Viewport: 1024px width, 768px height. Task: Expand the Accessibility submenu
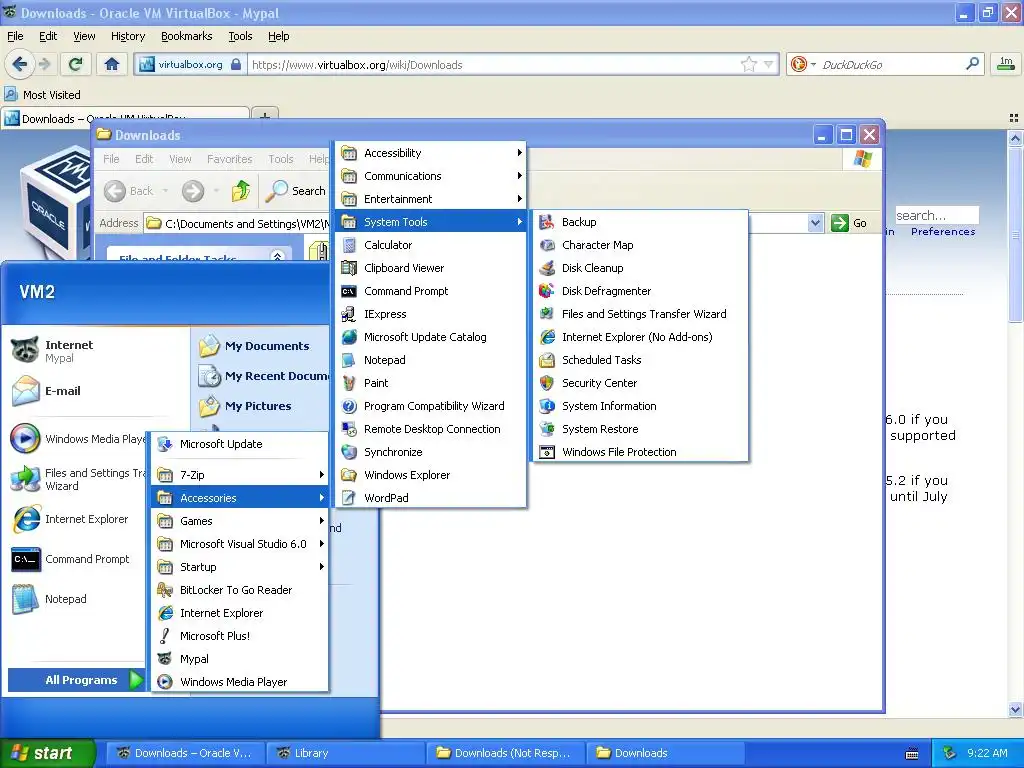coord(431,153)
